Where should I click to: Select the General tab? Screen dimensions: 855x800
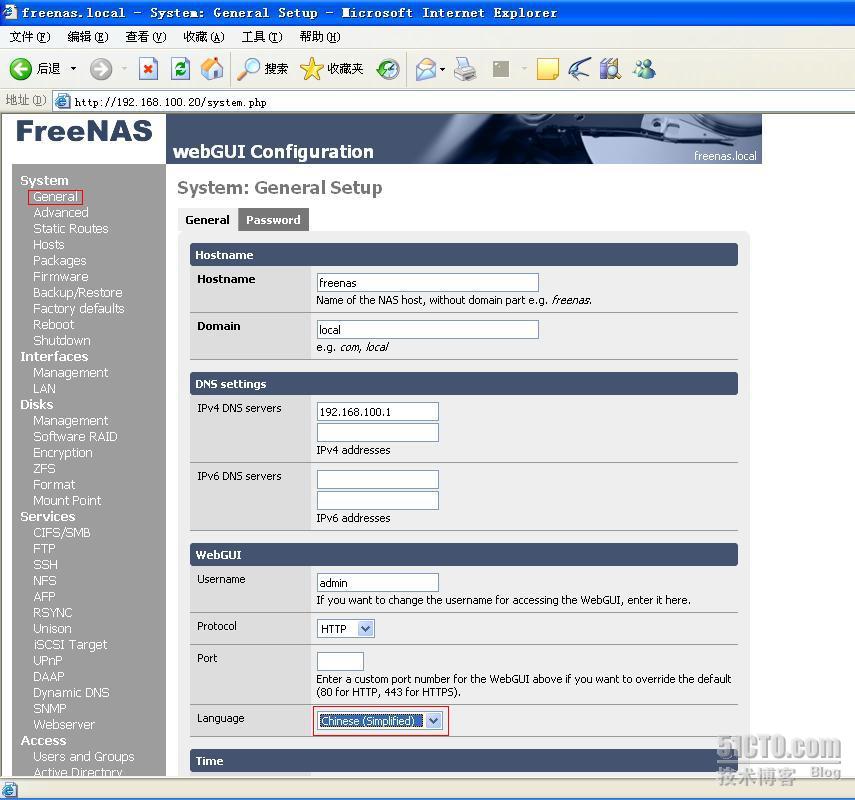point(207,220)
